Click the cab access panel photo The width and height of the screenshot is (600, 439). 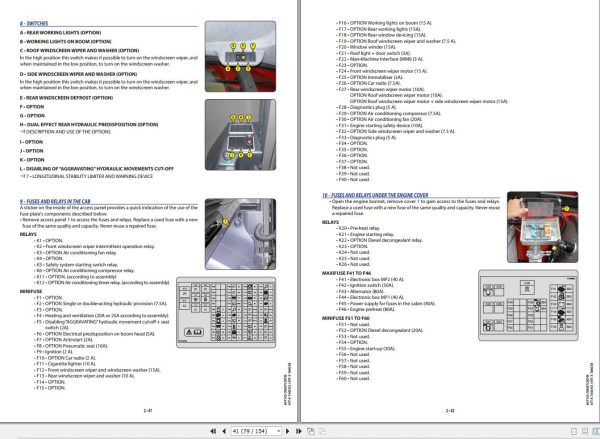[x=240, y=234]
